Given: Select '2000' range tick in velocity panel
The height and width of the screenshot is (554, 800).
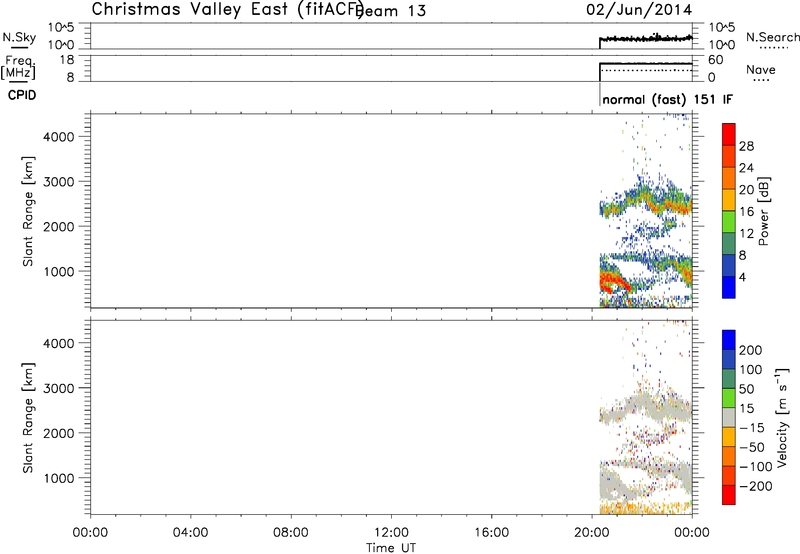Looking at the screenshot, I should [x=59, y=433].
